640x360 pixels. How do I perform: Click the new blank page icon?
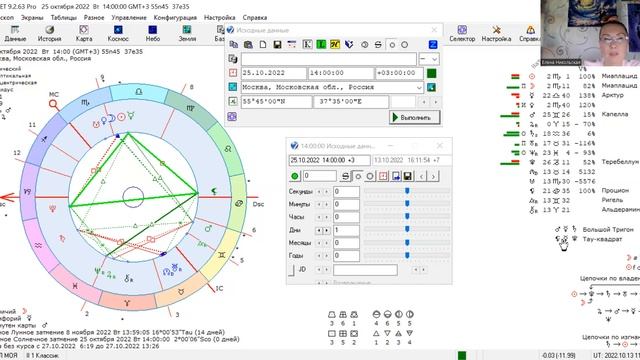click(x=262, y=44)
